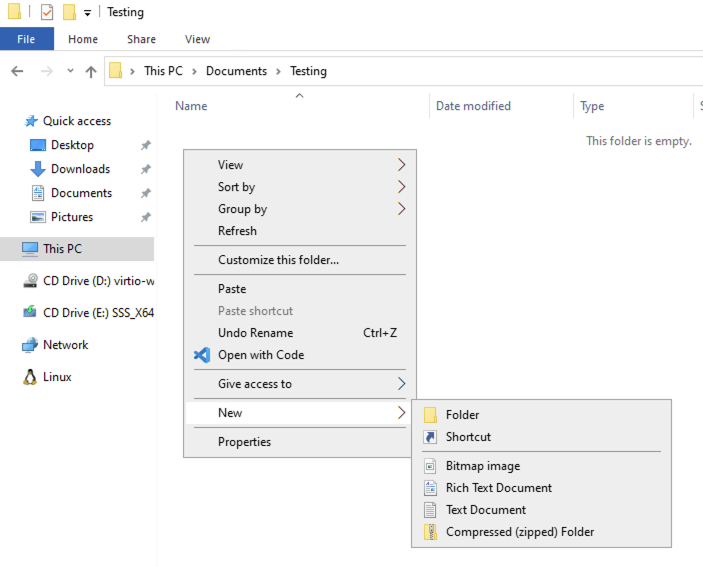
Task: Sort by the Date modified column header
Action: tap(473, 106)
